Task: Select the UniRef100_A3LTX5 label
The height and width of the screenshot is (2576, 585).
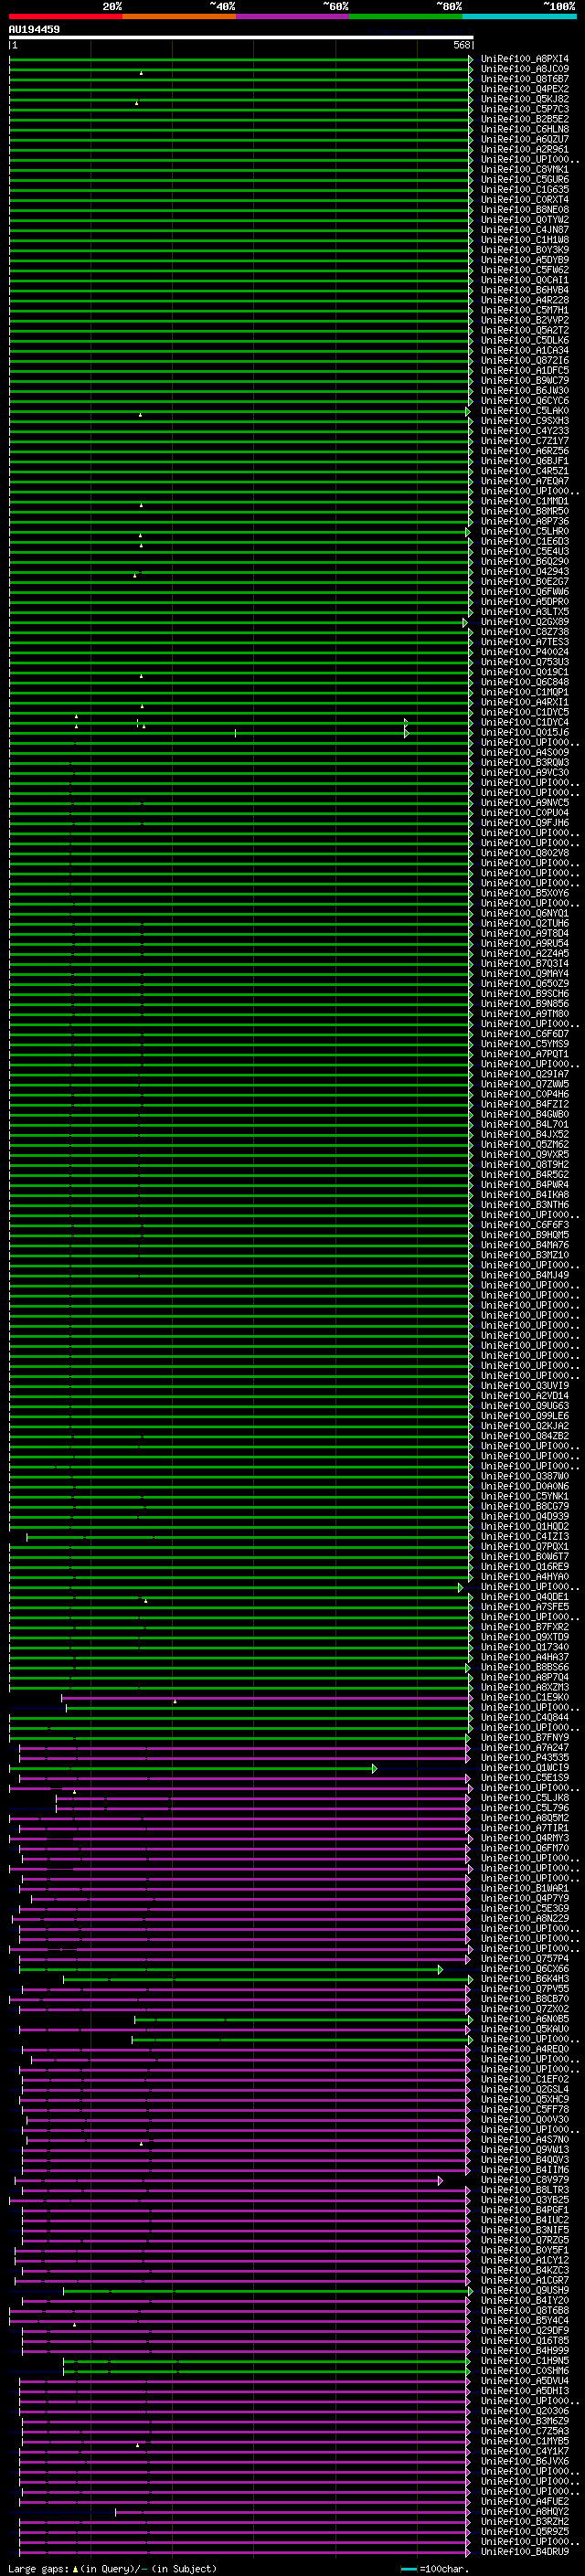Action: click(525, 612)
